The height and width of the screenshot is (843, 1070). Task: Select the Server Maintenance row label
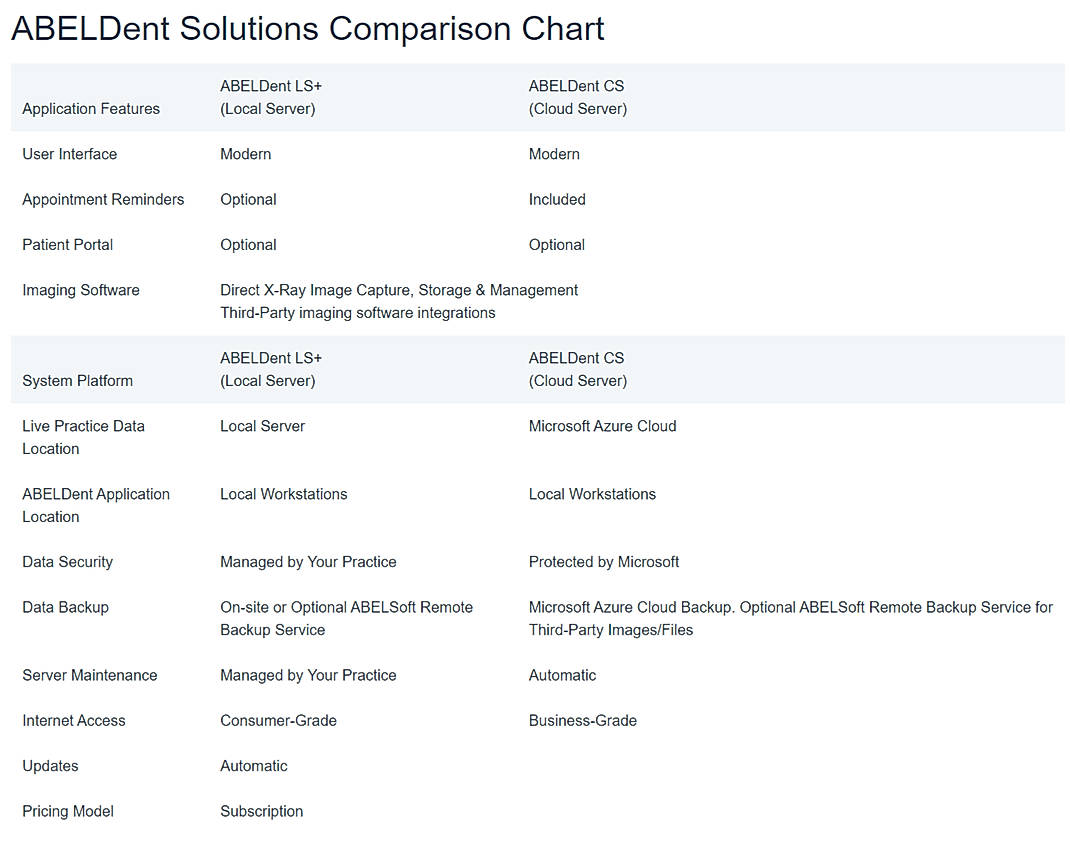(x=89, y=675)
